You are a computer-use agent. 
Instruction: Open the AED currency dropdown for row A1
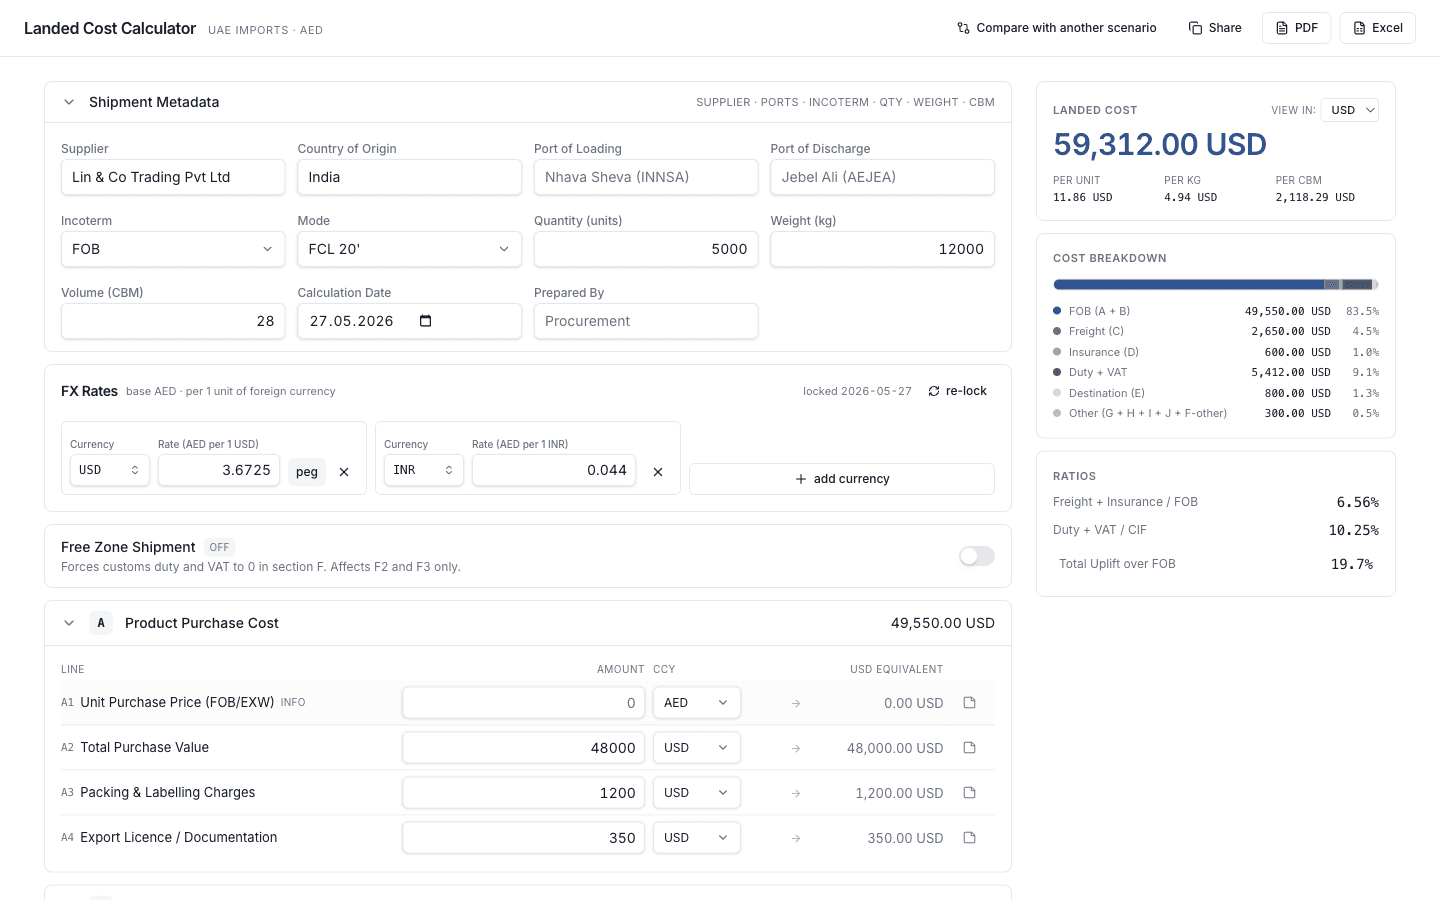tap(697, 703)
